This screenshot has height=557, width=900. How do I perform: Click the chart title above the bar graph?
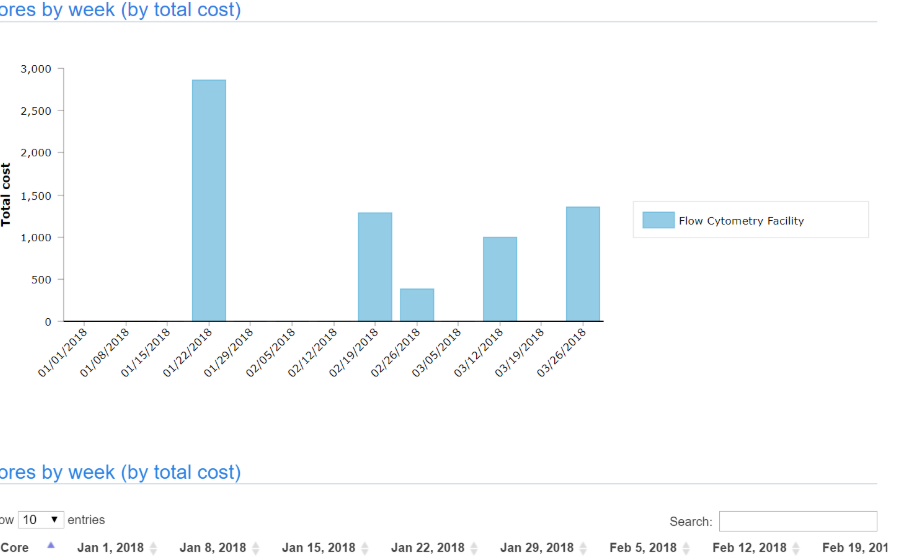point(120,10)
